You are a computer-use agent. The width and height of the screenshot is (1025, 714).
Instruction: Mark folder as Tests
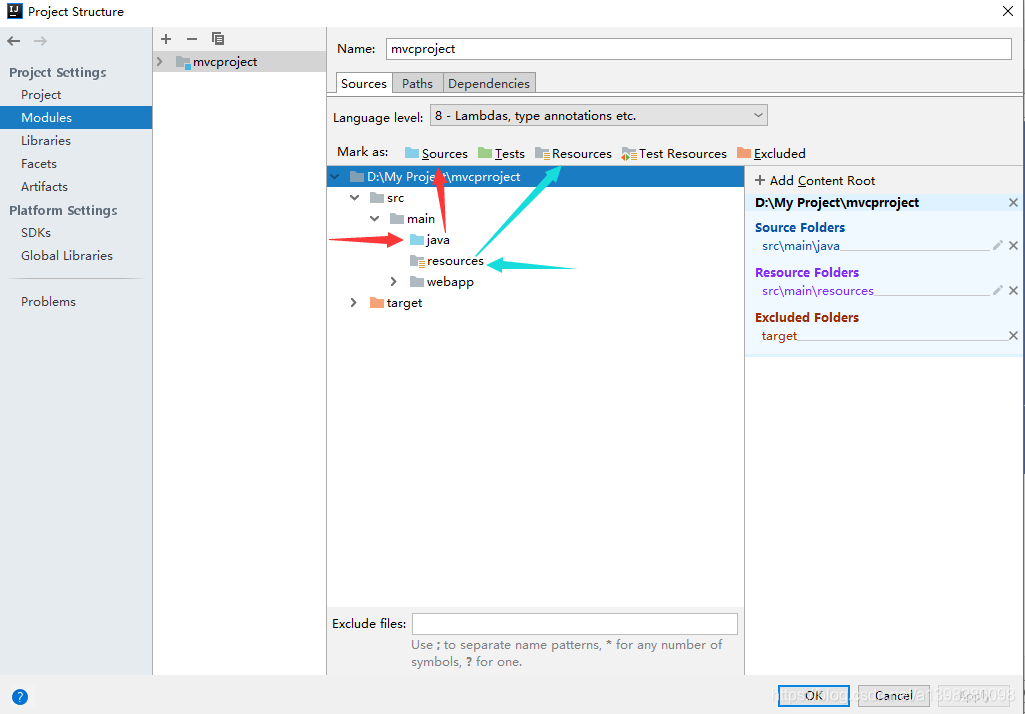click(x=501, y=154)
